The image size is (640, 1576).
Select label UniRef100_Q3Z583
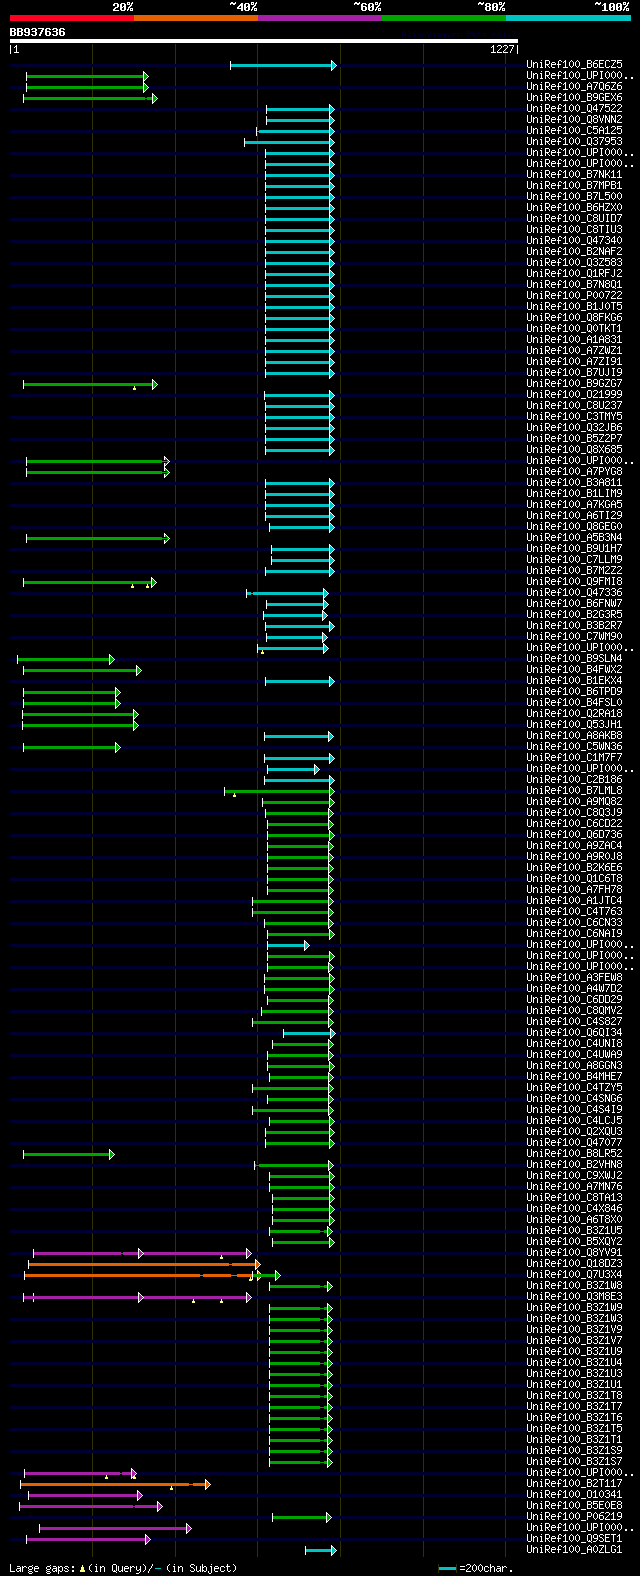pyautogui.click(x=574, y=263)
